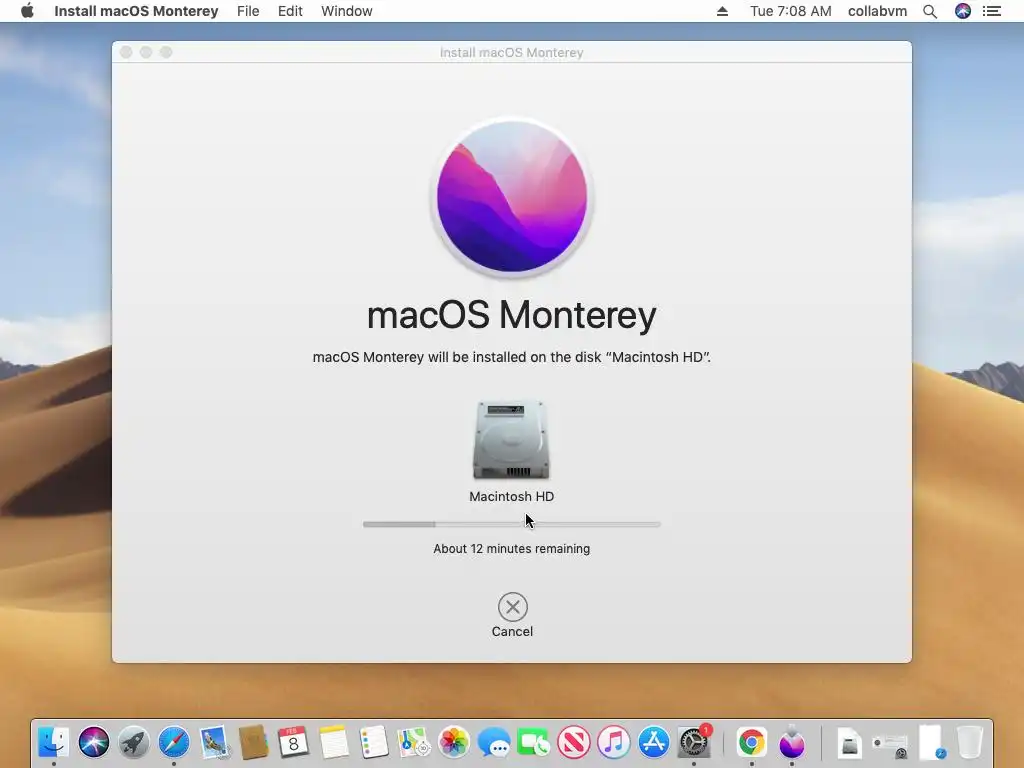Open Safari from the Dock
The image size is (1024, 768).
pos(174,743)
